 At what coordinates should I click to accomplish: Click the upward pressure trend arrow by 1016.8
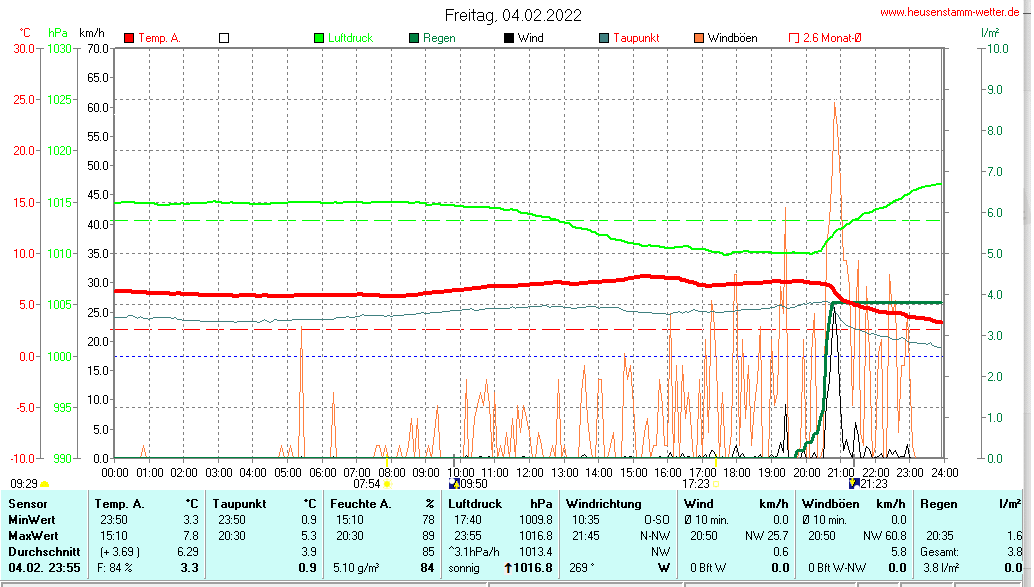(507, 568)
